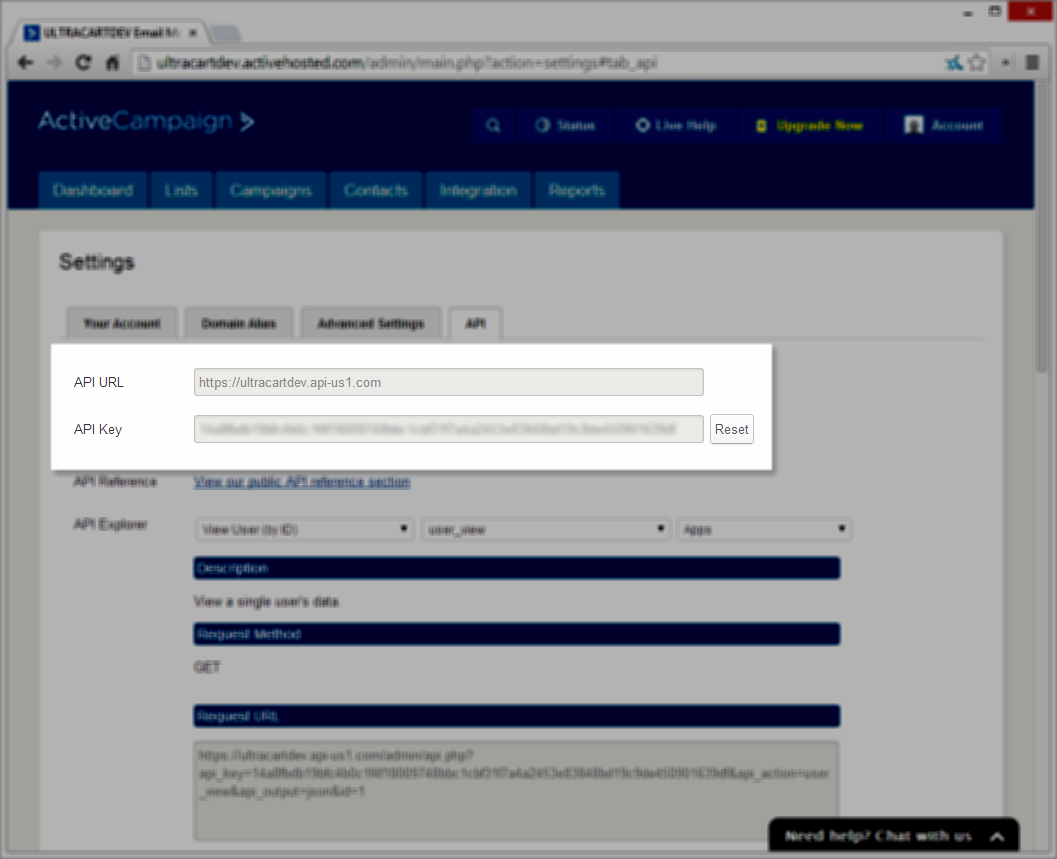Open the Status header item
Screen dimensions: 1057x859
pyautogui.click(x=565, y=125)
